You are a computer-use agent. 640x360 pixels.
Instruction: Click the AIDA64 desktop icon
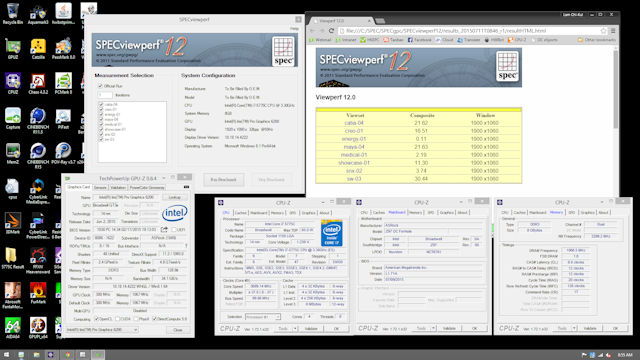coord(13,329)
